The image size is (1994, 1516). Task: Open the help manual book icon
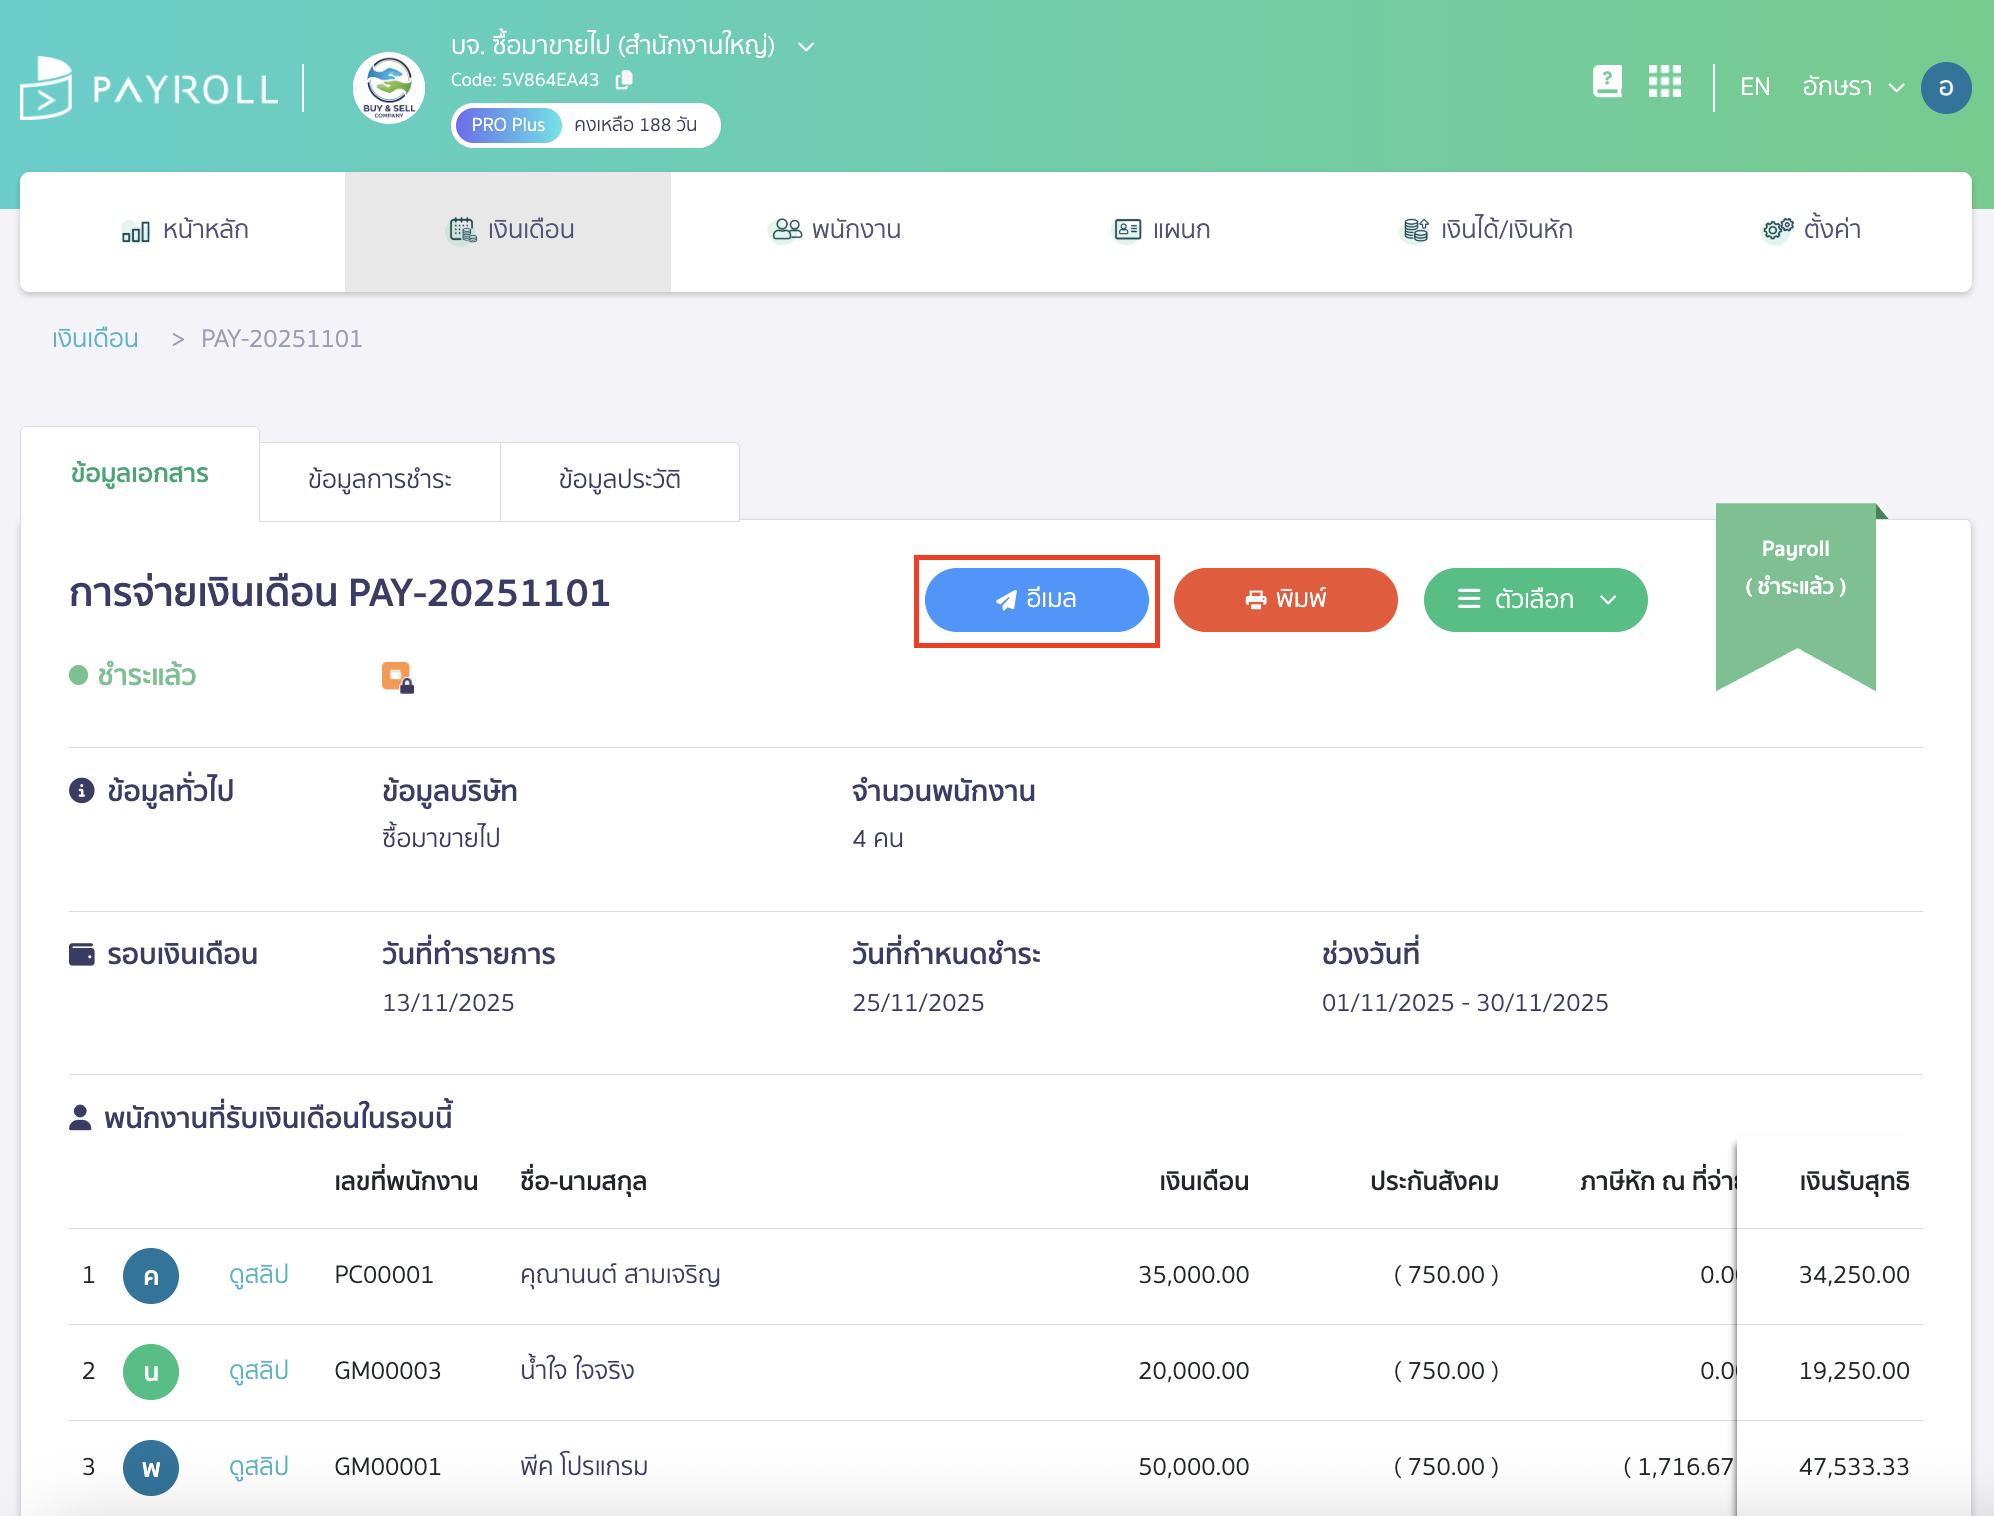coord(1607,82)
